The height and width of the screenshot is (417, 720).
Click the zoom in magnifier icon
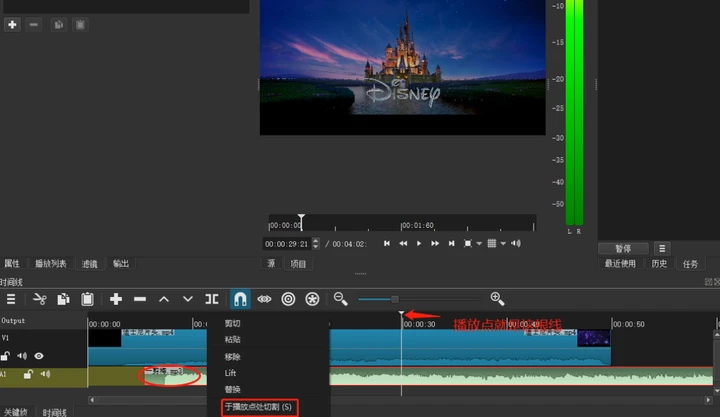497,299
